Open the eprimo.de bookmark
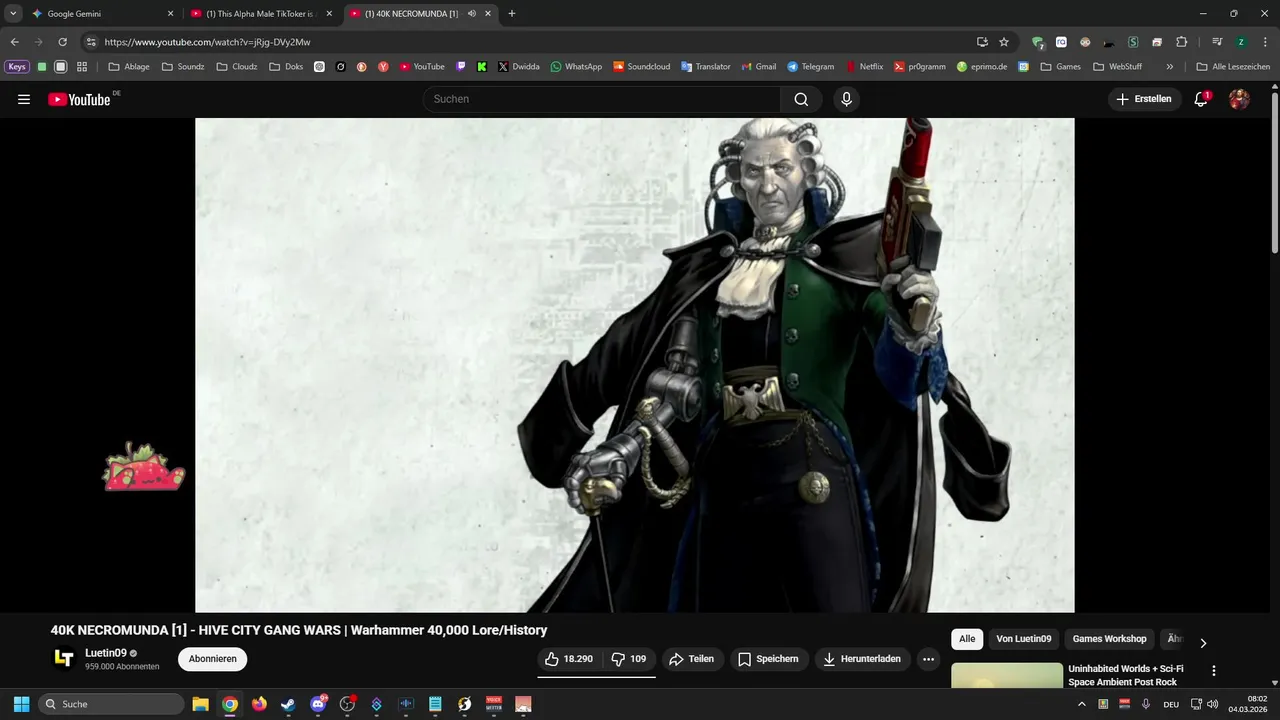 pos(981,67)
